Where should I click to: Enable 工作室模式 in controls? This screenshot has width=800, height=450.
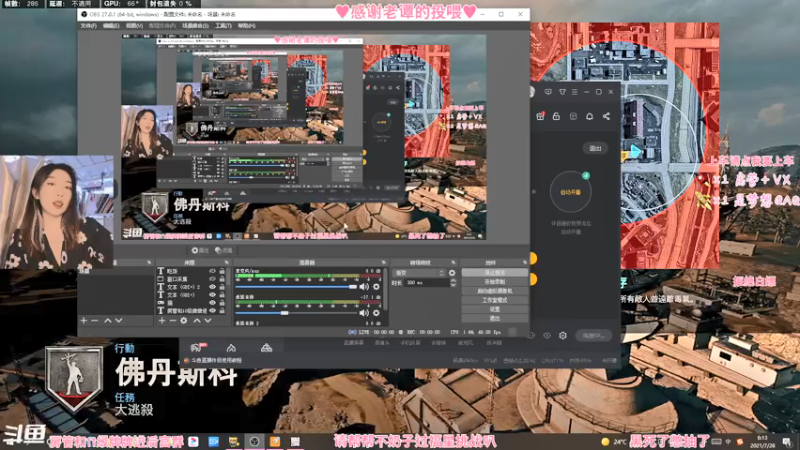494,300
